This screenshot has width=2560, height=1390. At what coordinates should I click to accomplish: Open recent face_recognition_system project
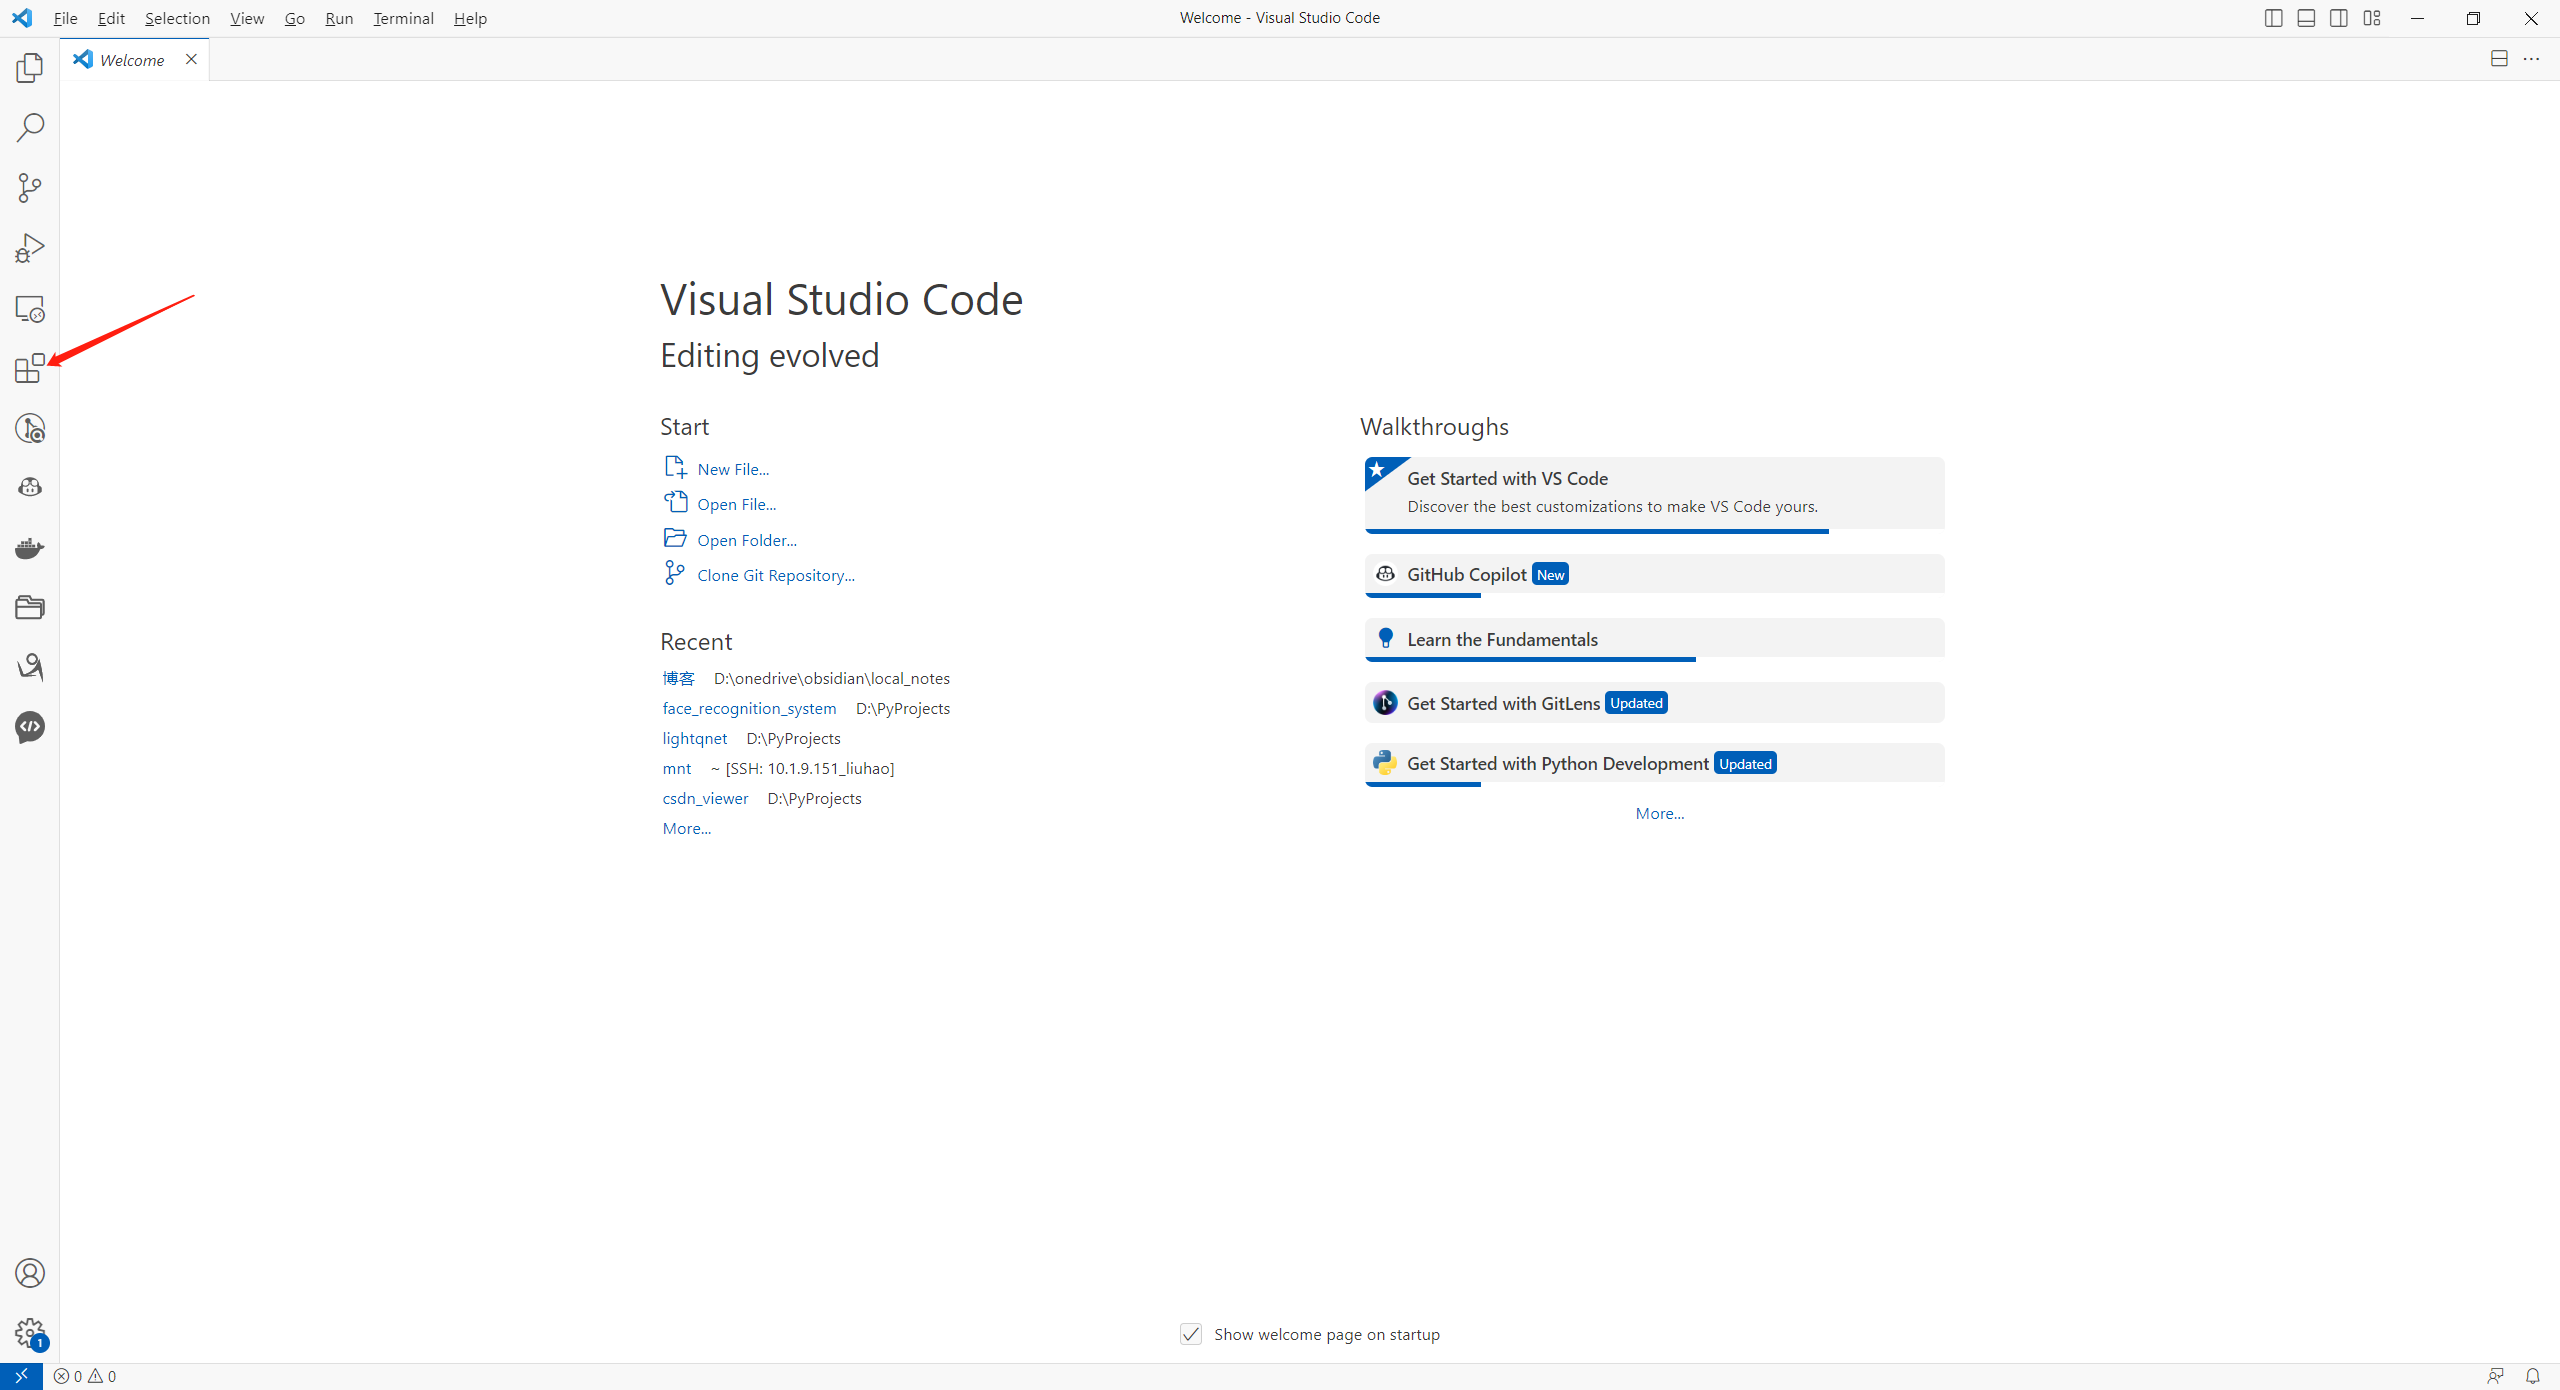[749, 708]
